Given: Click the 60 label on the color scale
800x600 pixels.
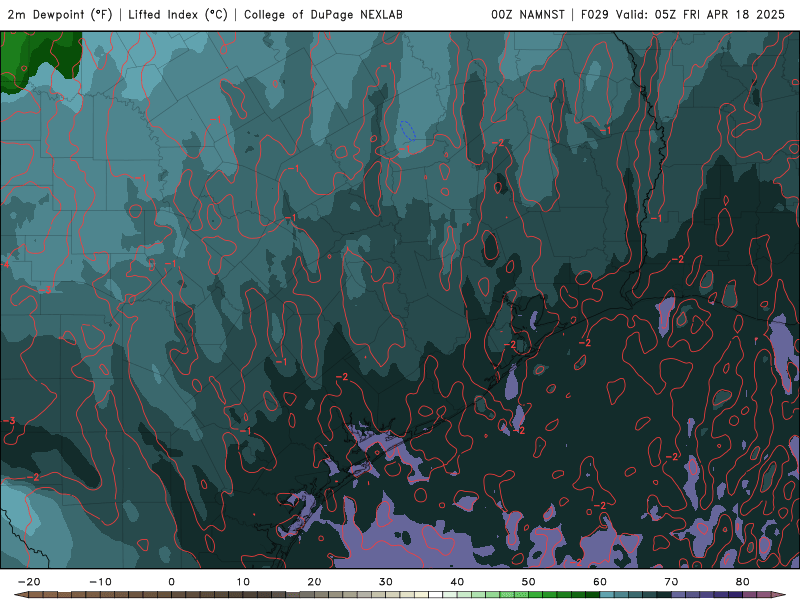Looking at the screenshot, I should [600, 582].
